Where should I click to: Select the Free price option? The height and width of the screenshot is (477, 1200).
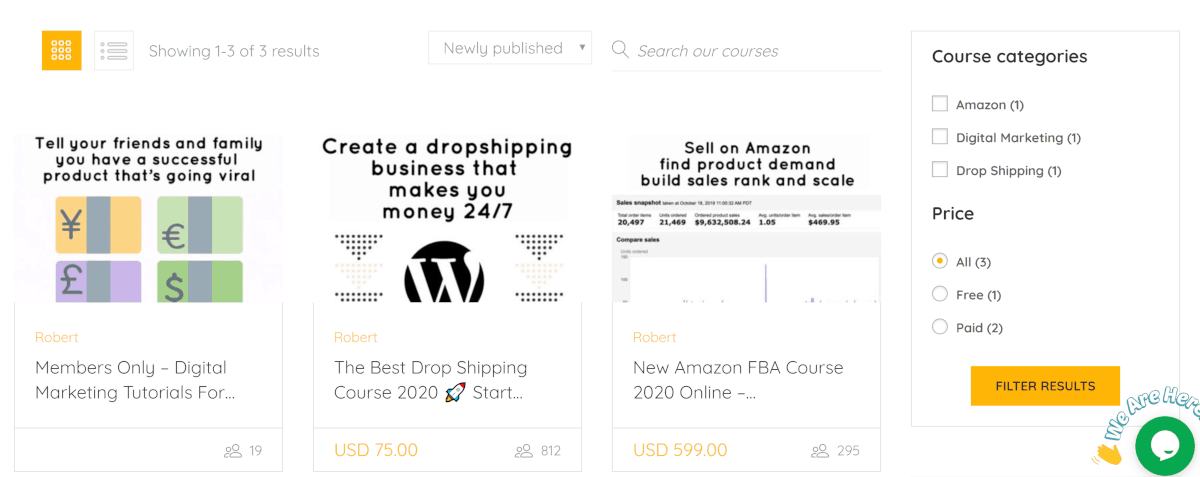939,294
